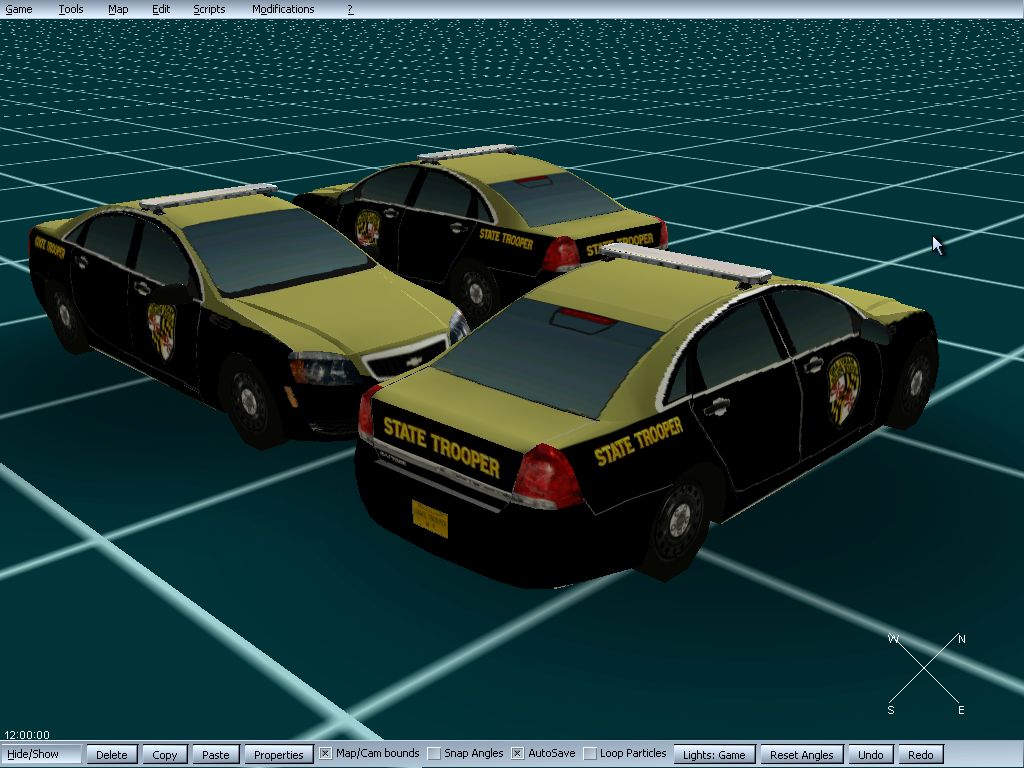
Task: Open the Modifications menu
Action: point(283,9)
